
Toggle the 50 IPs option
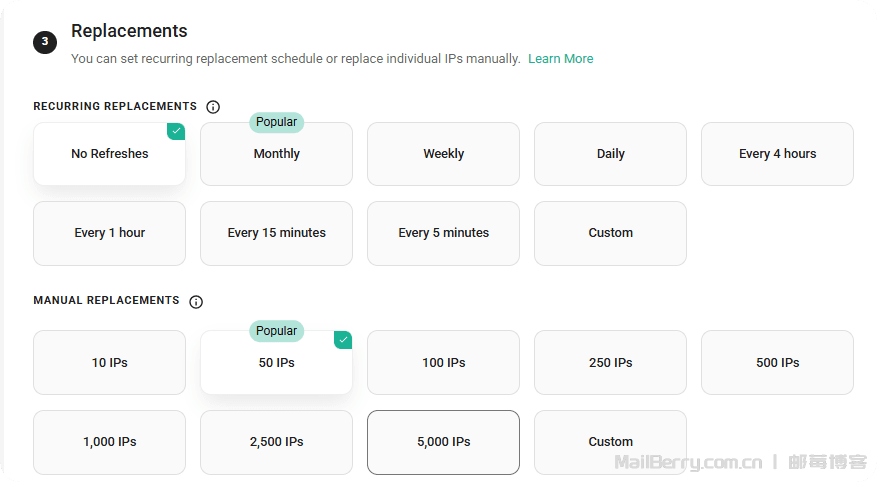276,363
